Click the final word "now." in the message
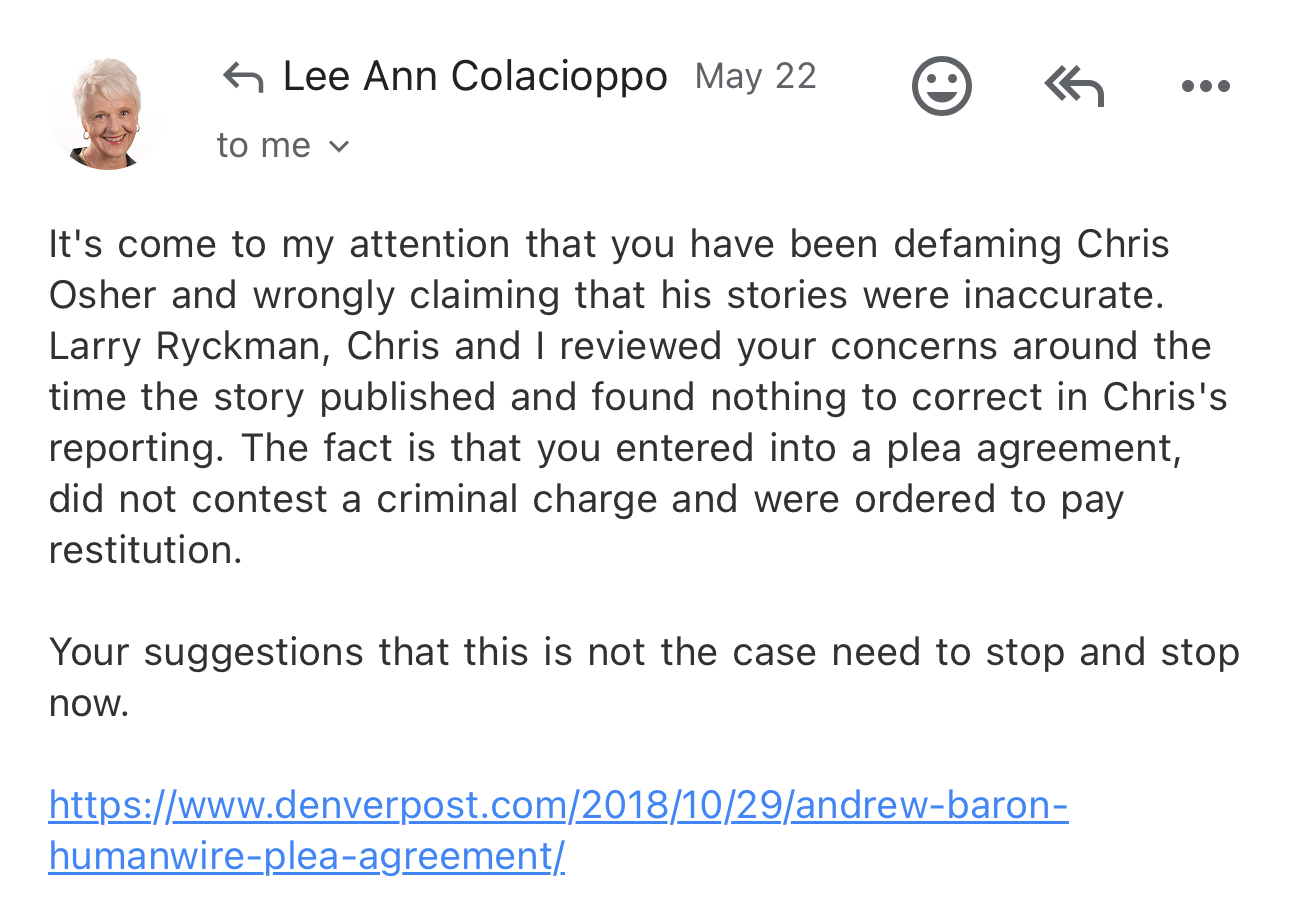Screen dimensions: 1290x924 [x=89, y=704]
